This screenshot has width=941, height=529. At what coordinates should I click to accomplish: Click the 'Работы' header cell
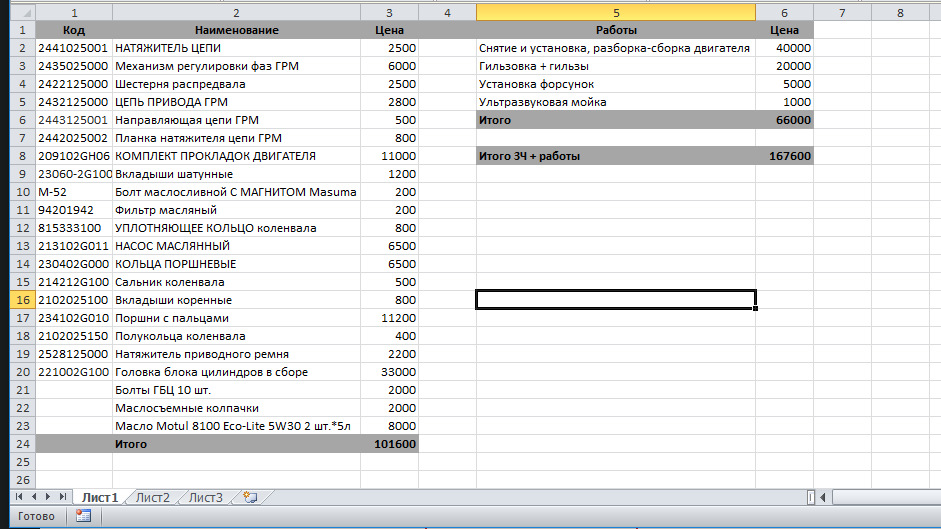[616, 30]
